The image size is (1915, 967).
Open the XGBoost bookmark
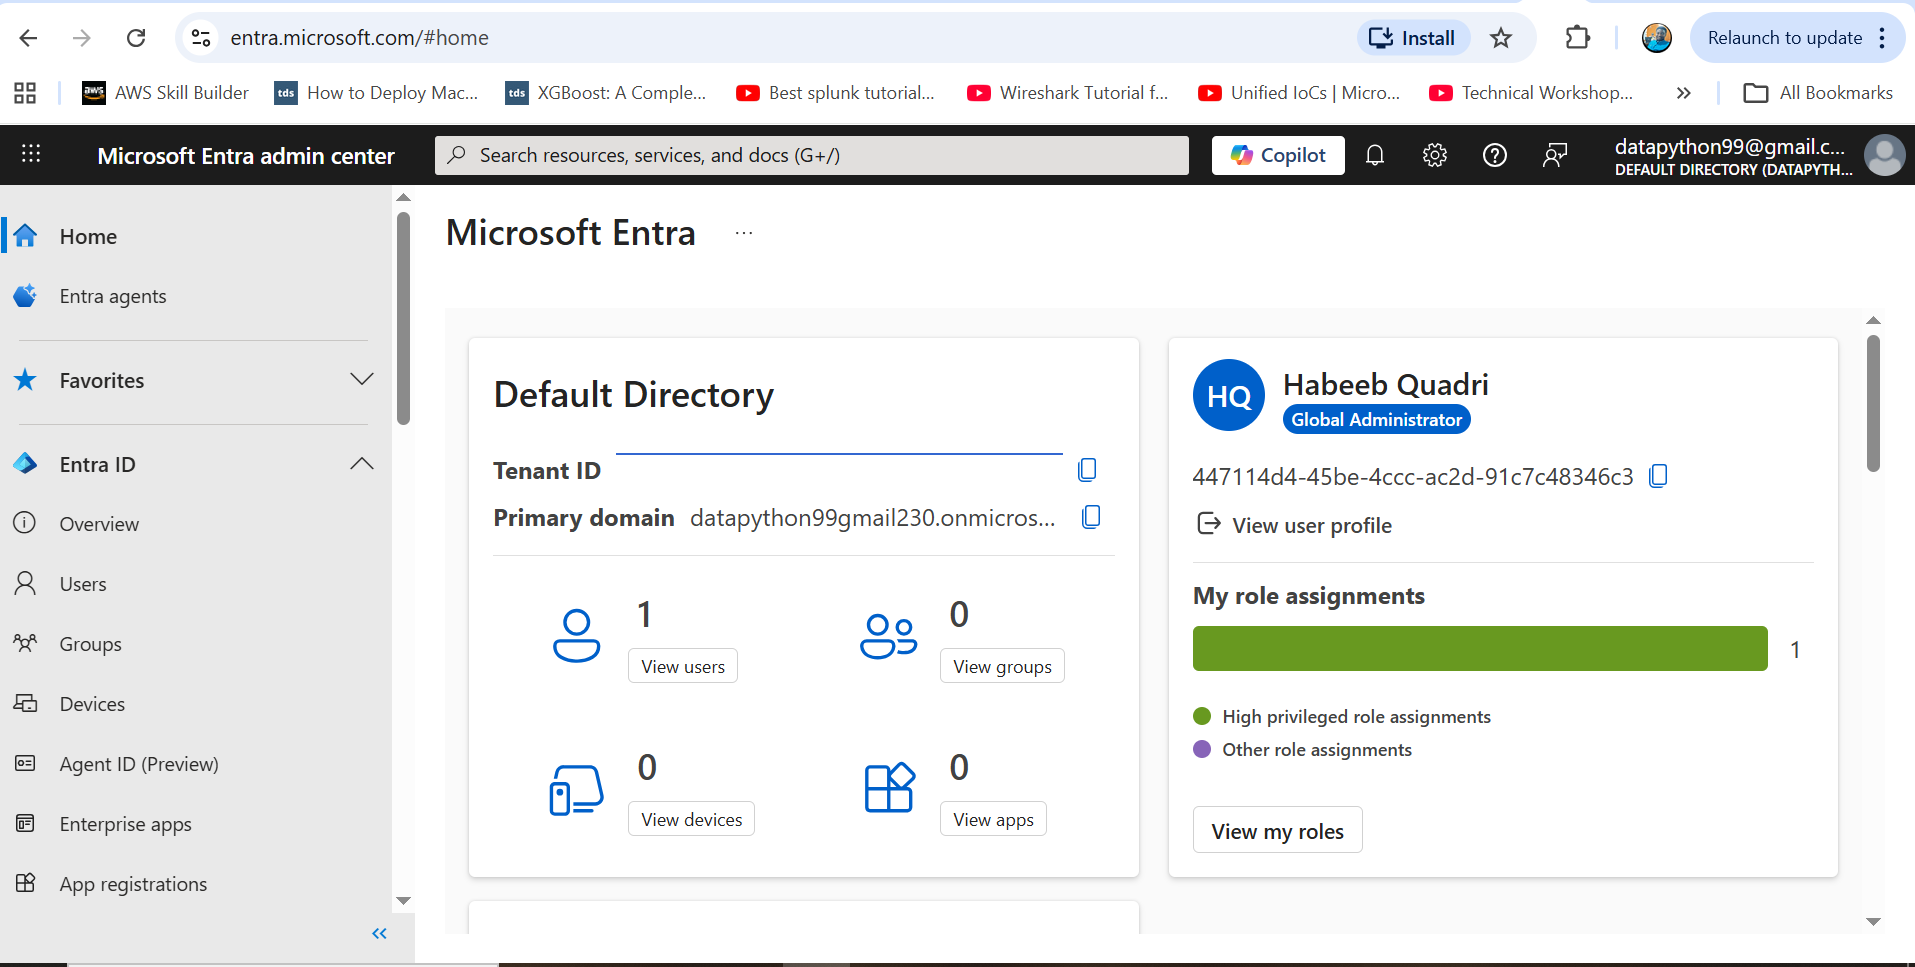pos(606,93)
